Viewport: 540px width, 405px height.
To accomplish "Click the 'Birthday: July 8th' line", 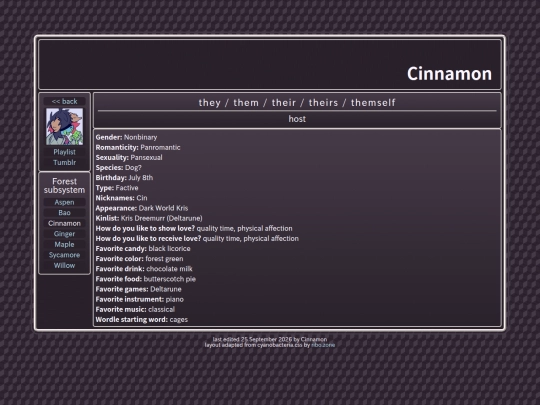I will pos(124,178).
